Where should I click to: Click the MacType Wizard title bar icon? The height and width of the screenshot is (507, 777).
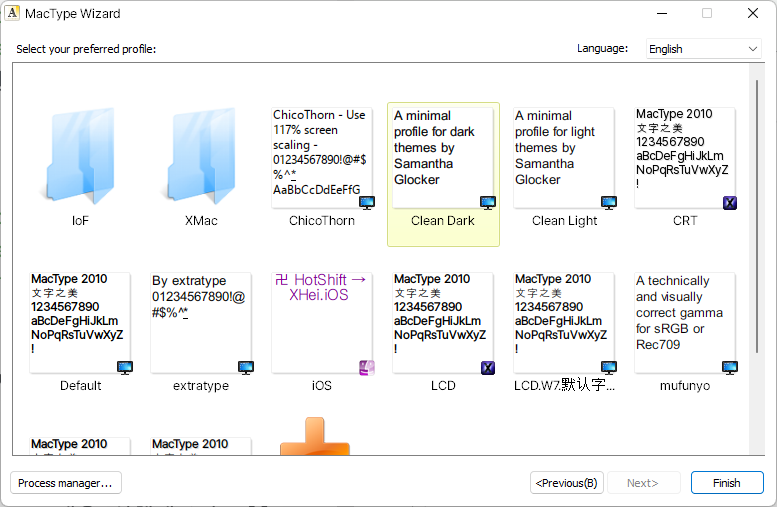13,13
